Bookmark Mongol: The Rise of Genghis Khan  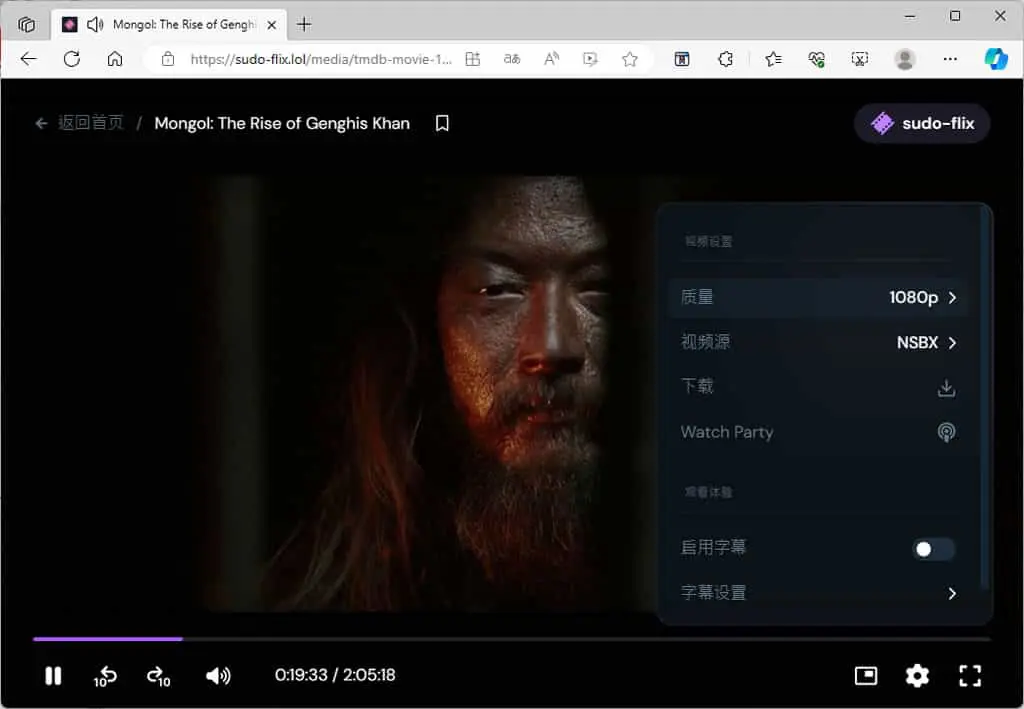coord(442,123)
